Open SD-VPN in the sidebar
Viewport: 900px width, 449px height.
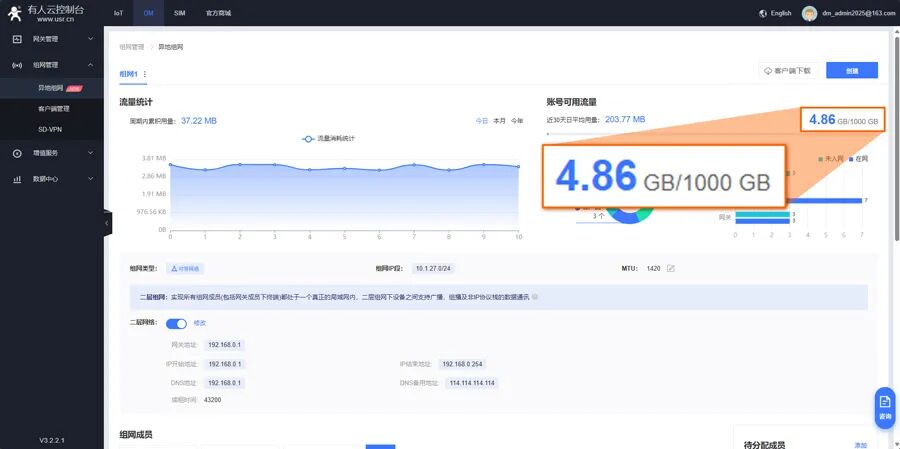[51, 129]
